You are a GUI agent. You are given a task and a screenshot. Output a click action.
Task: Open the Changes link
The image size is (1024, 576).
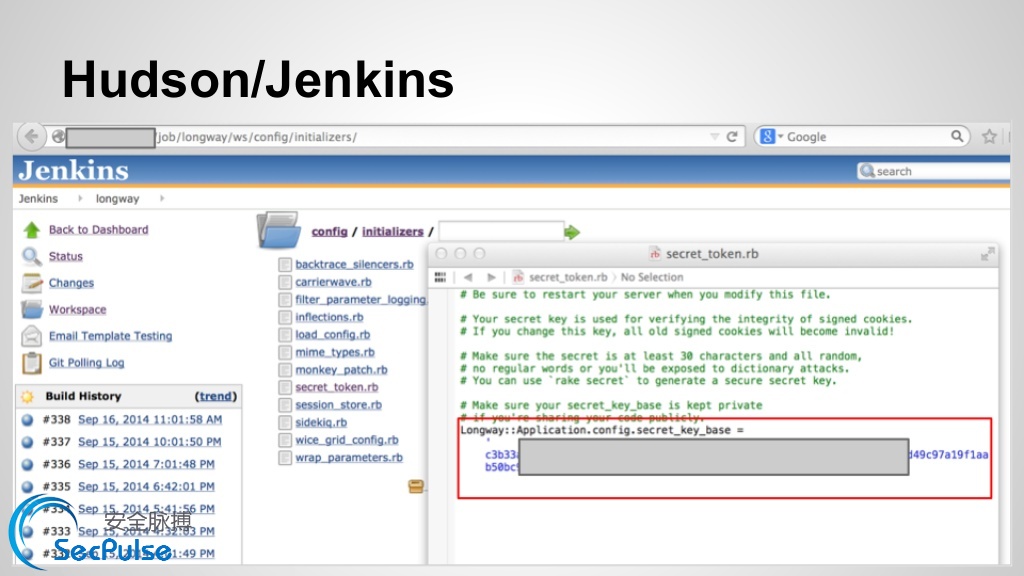pos(71,283)
